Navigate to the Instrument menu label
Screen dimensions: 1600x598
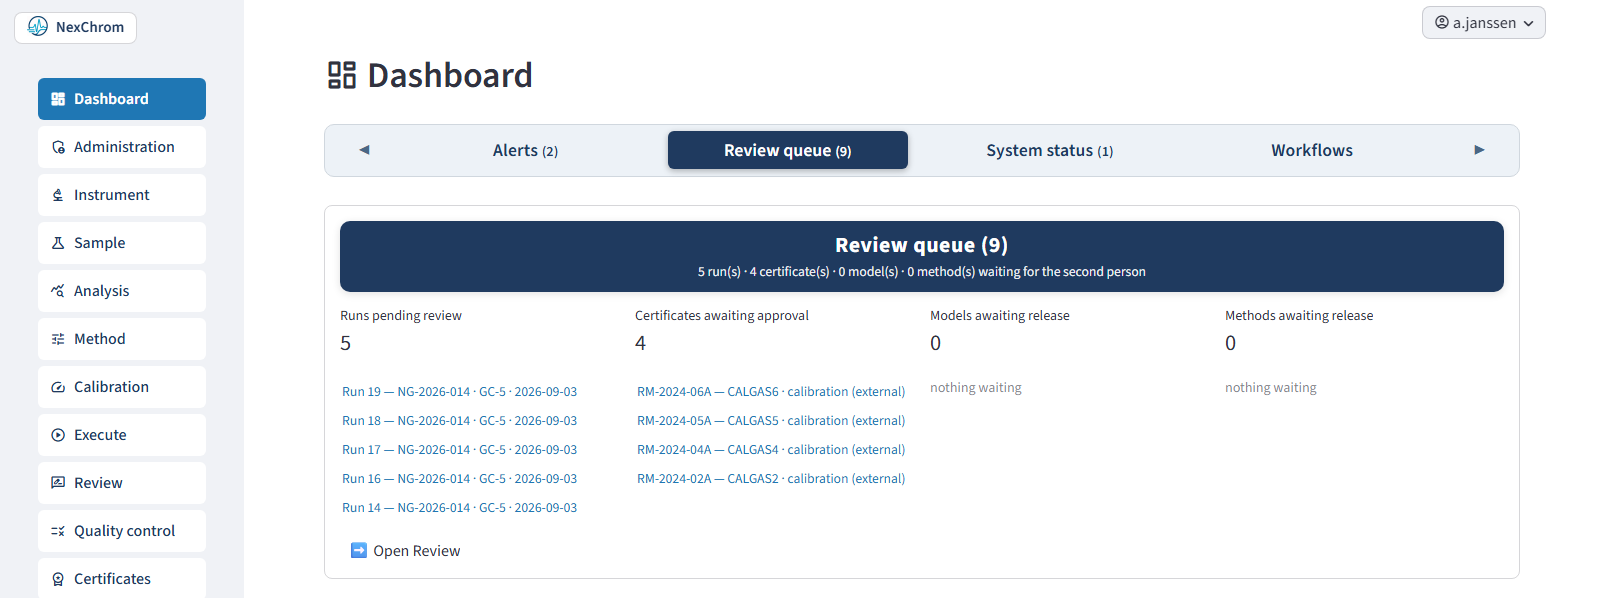coord(112,195)
